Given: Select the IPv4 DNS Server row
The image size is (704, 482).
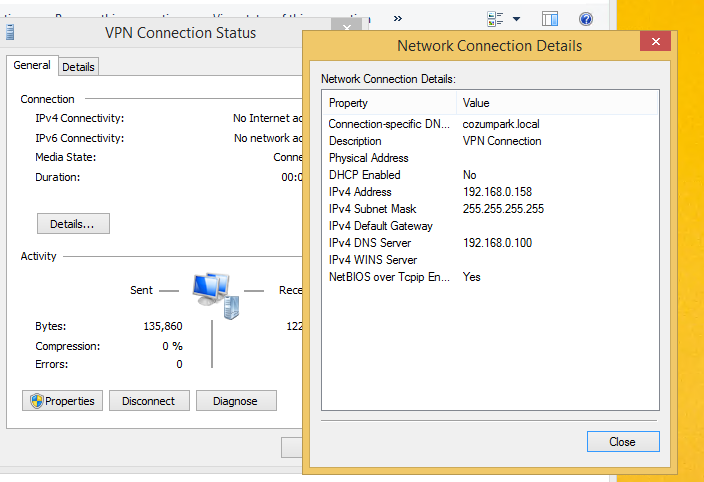Looking at the screenshot, I should pos(490,243).
